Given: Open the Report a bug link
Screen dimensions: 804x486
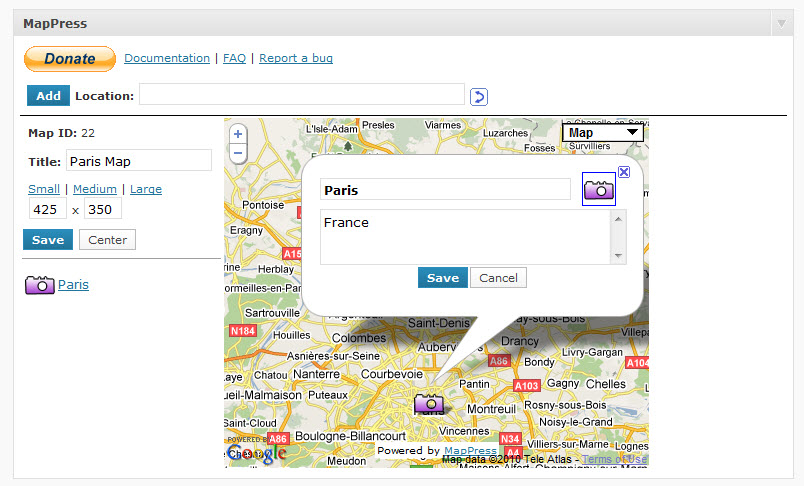Looking at the screenshot, I should [x=296, y=58].
